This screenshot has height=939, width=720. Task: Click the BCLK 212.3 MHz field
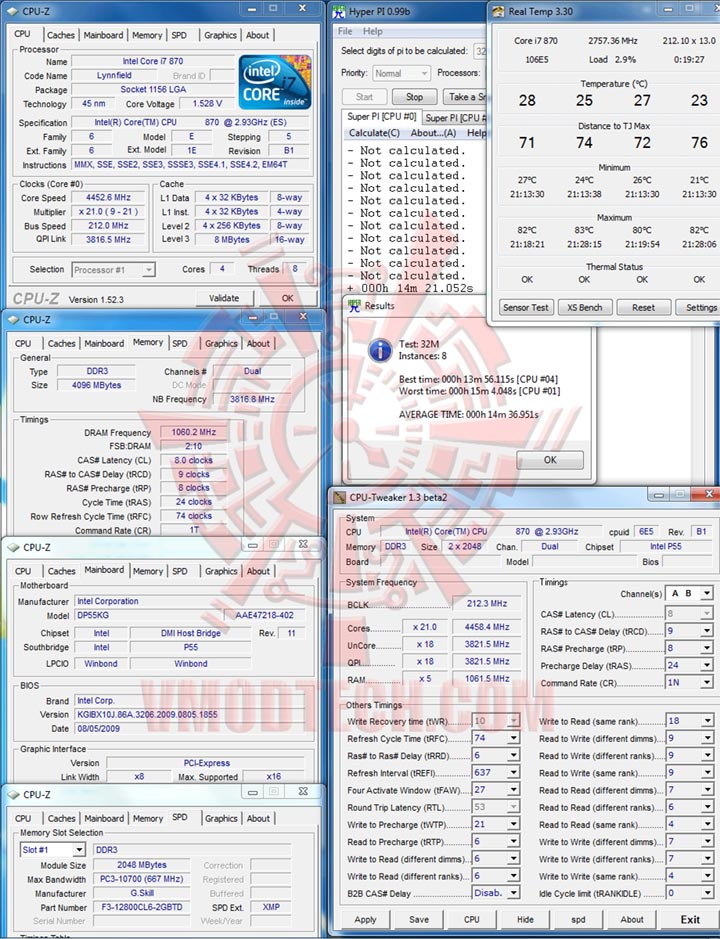486,604
